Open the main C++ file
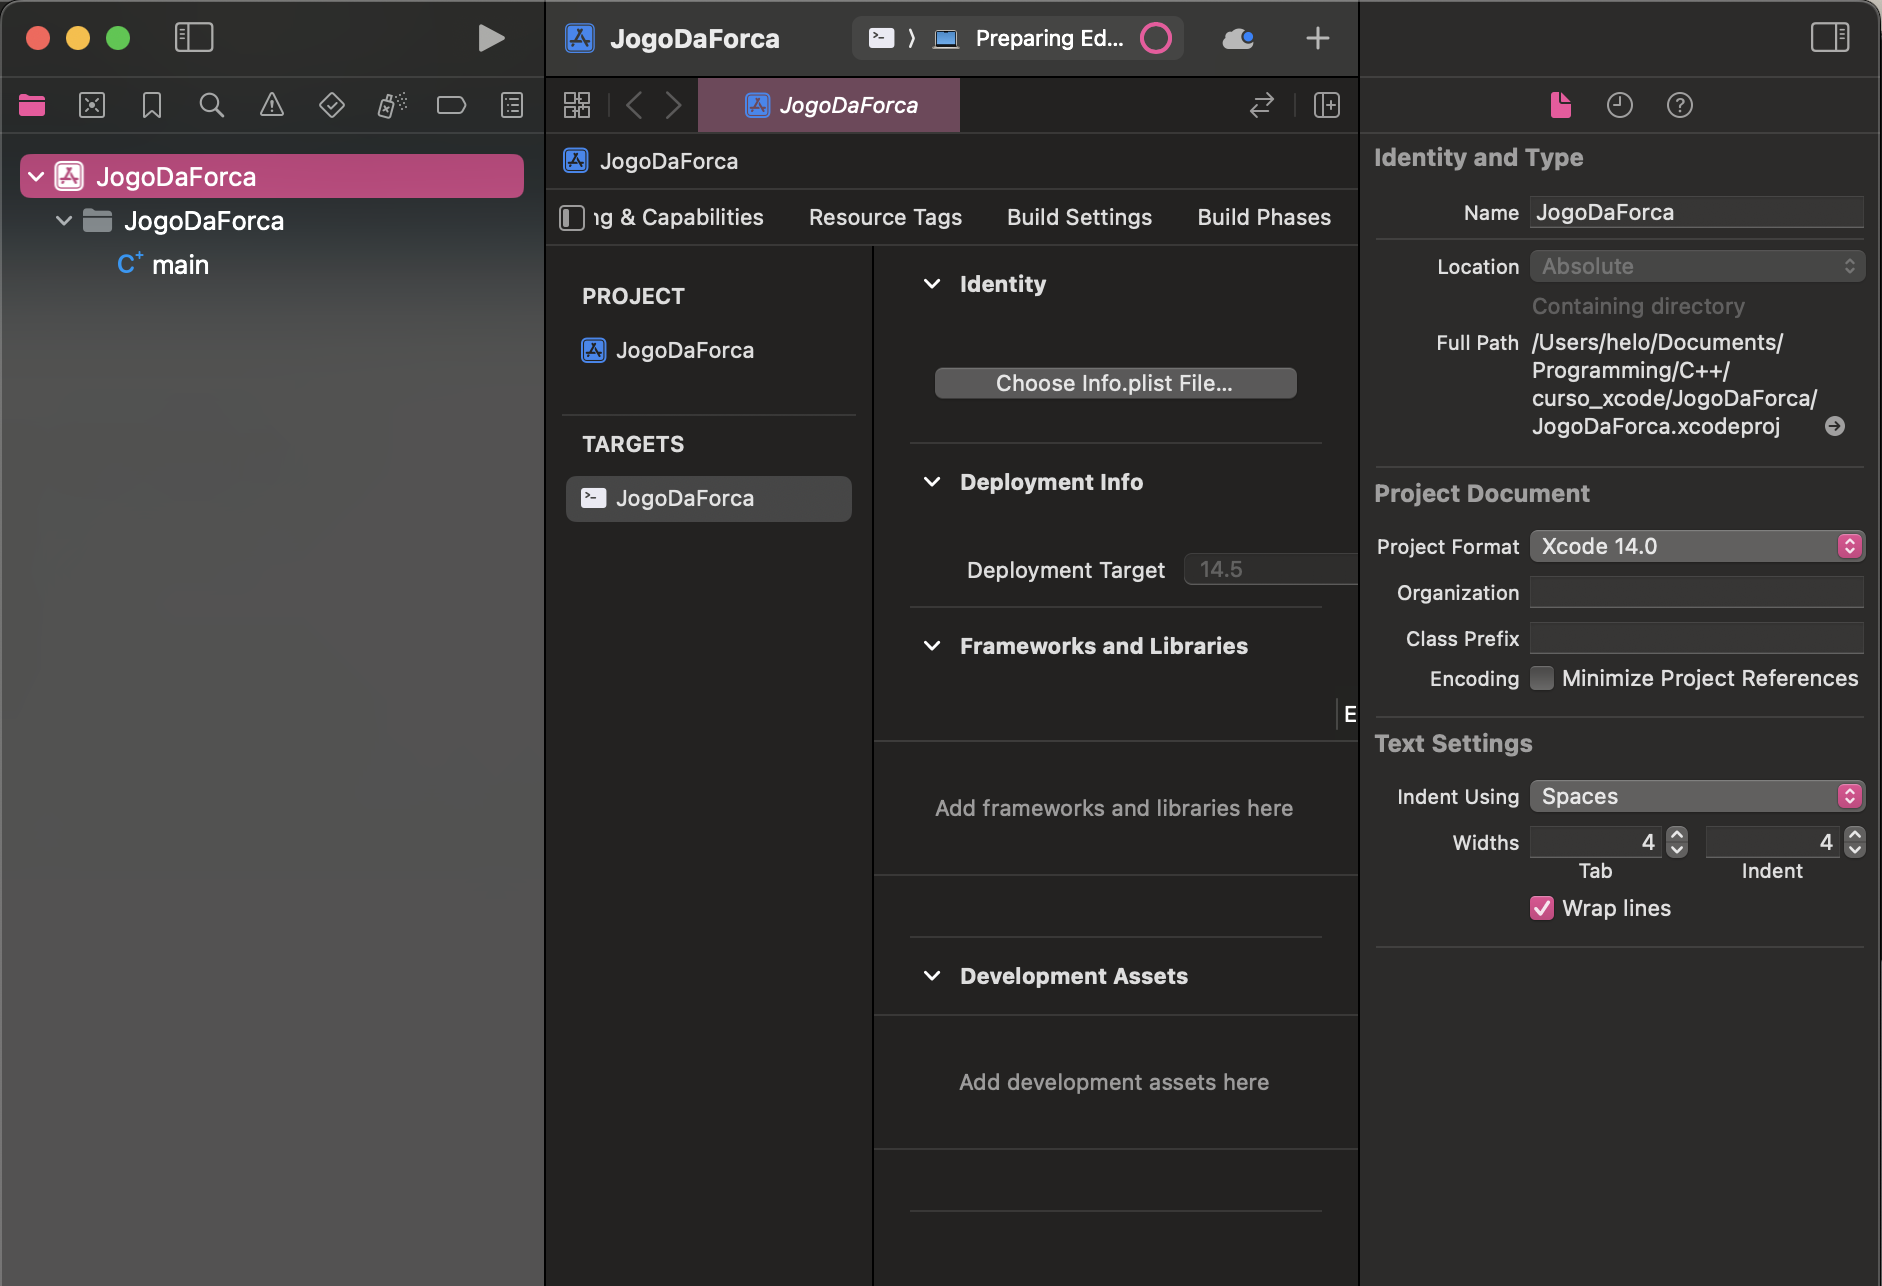 coord(164,265)
